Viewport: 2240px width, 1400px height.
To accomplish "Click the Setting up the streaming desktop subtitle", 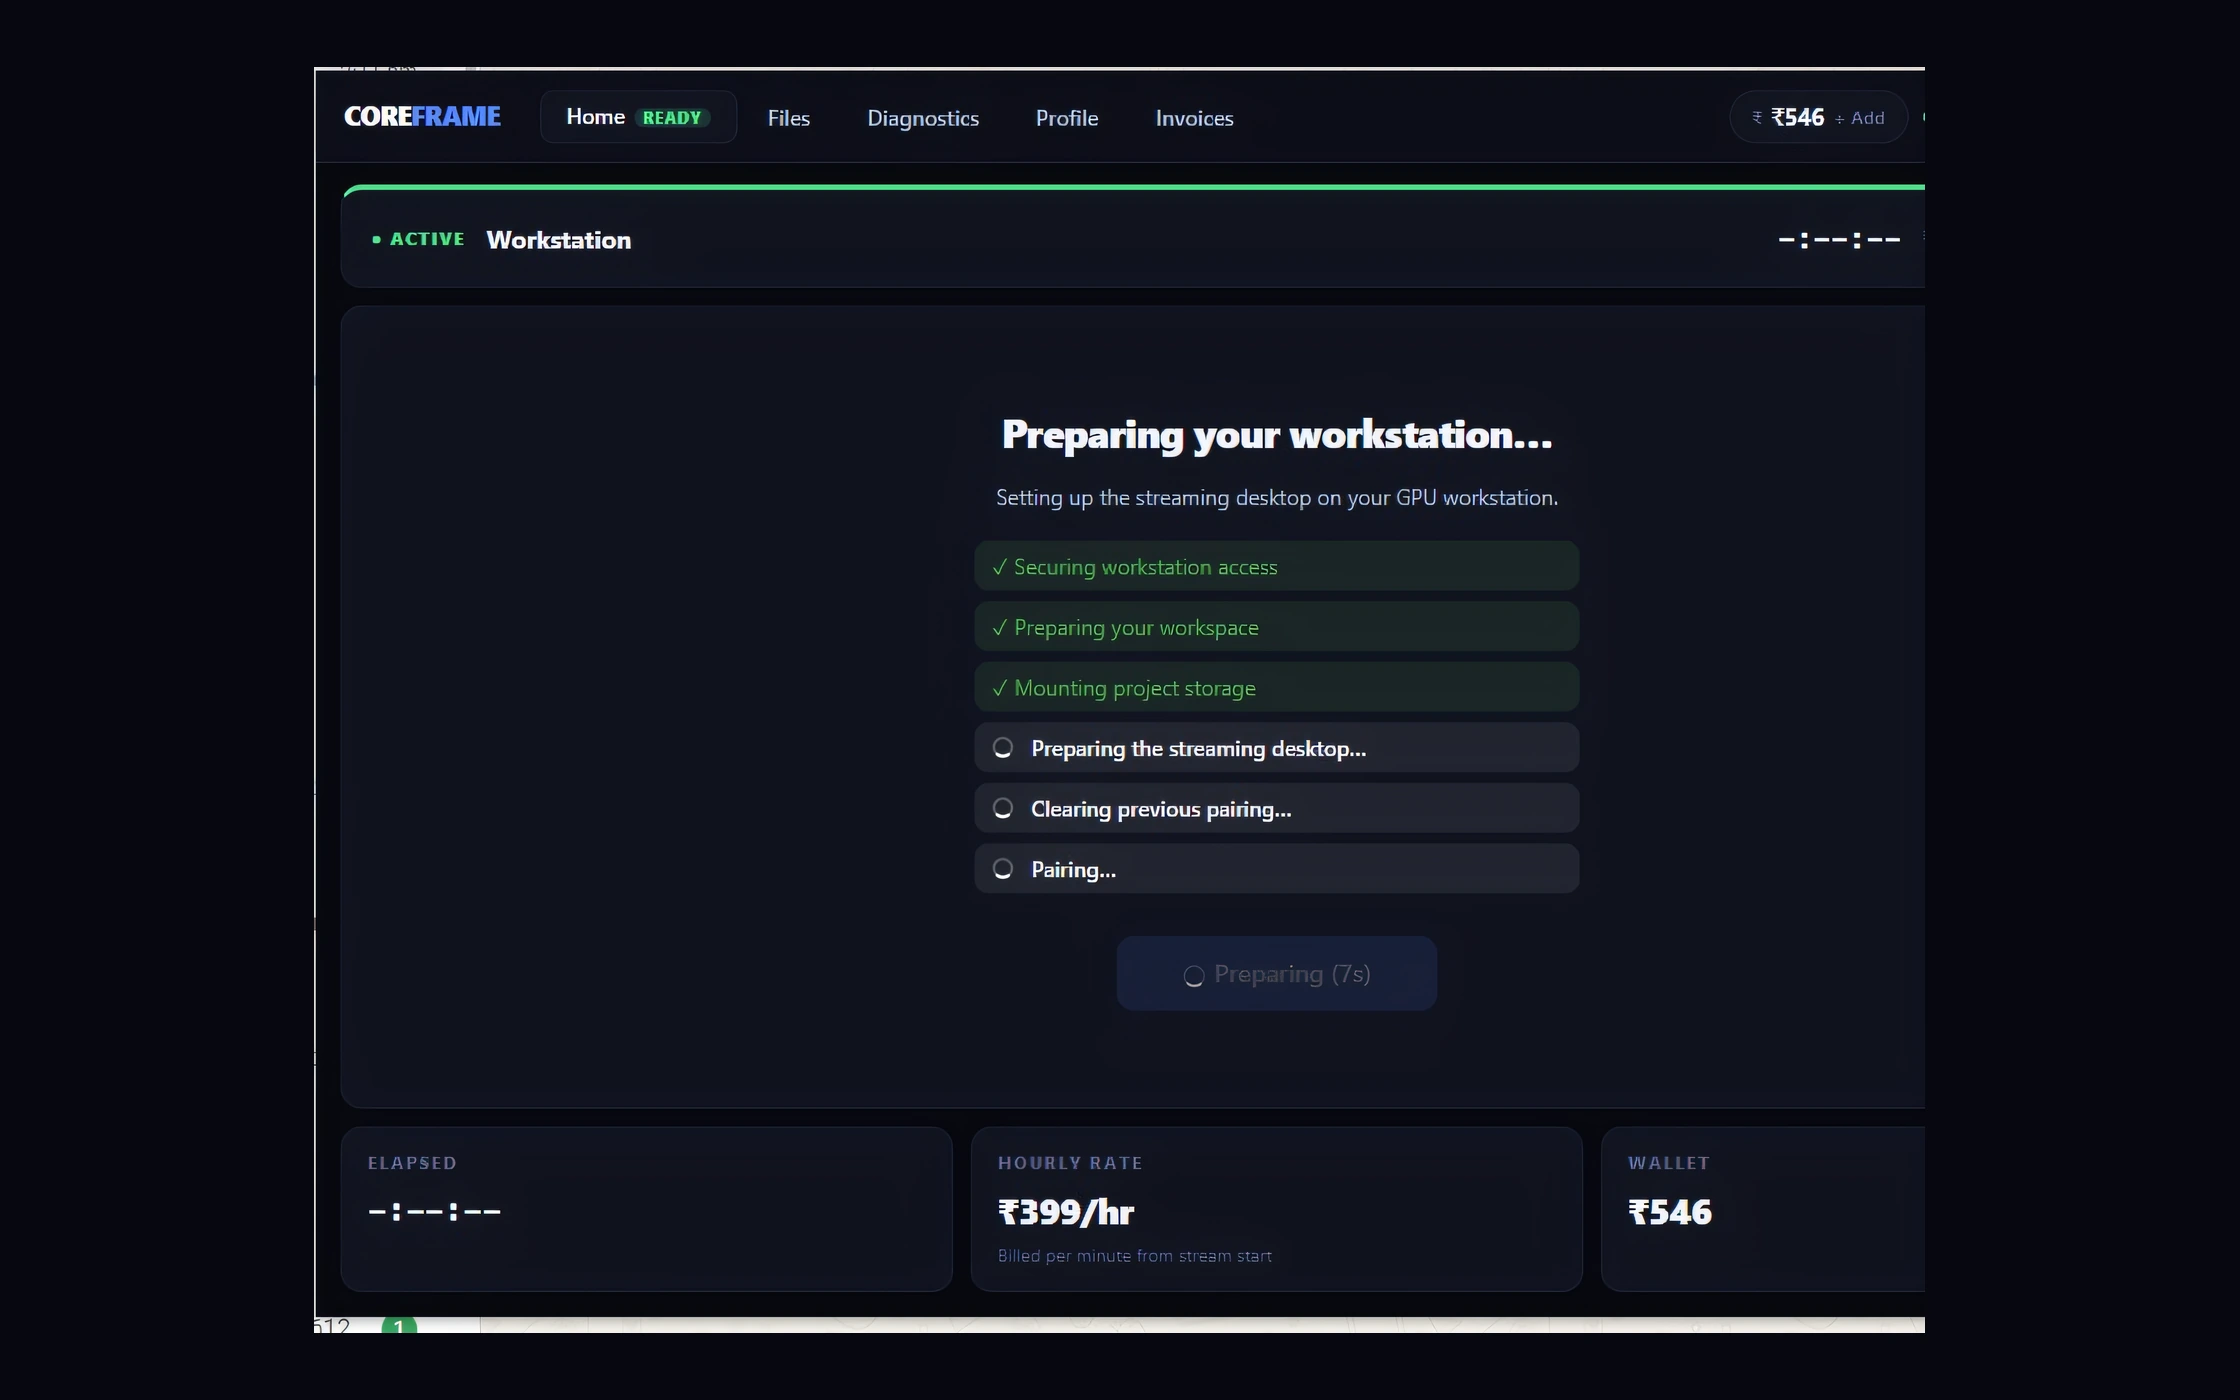I will (1276, 497).
